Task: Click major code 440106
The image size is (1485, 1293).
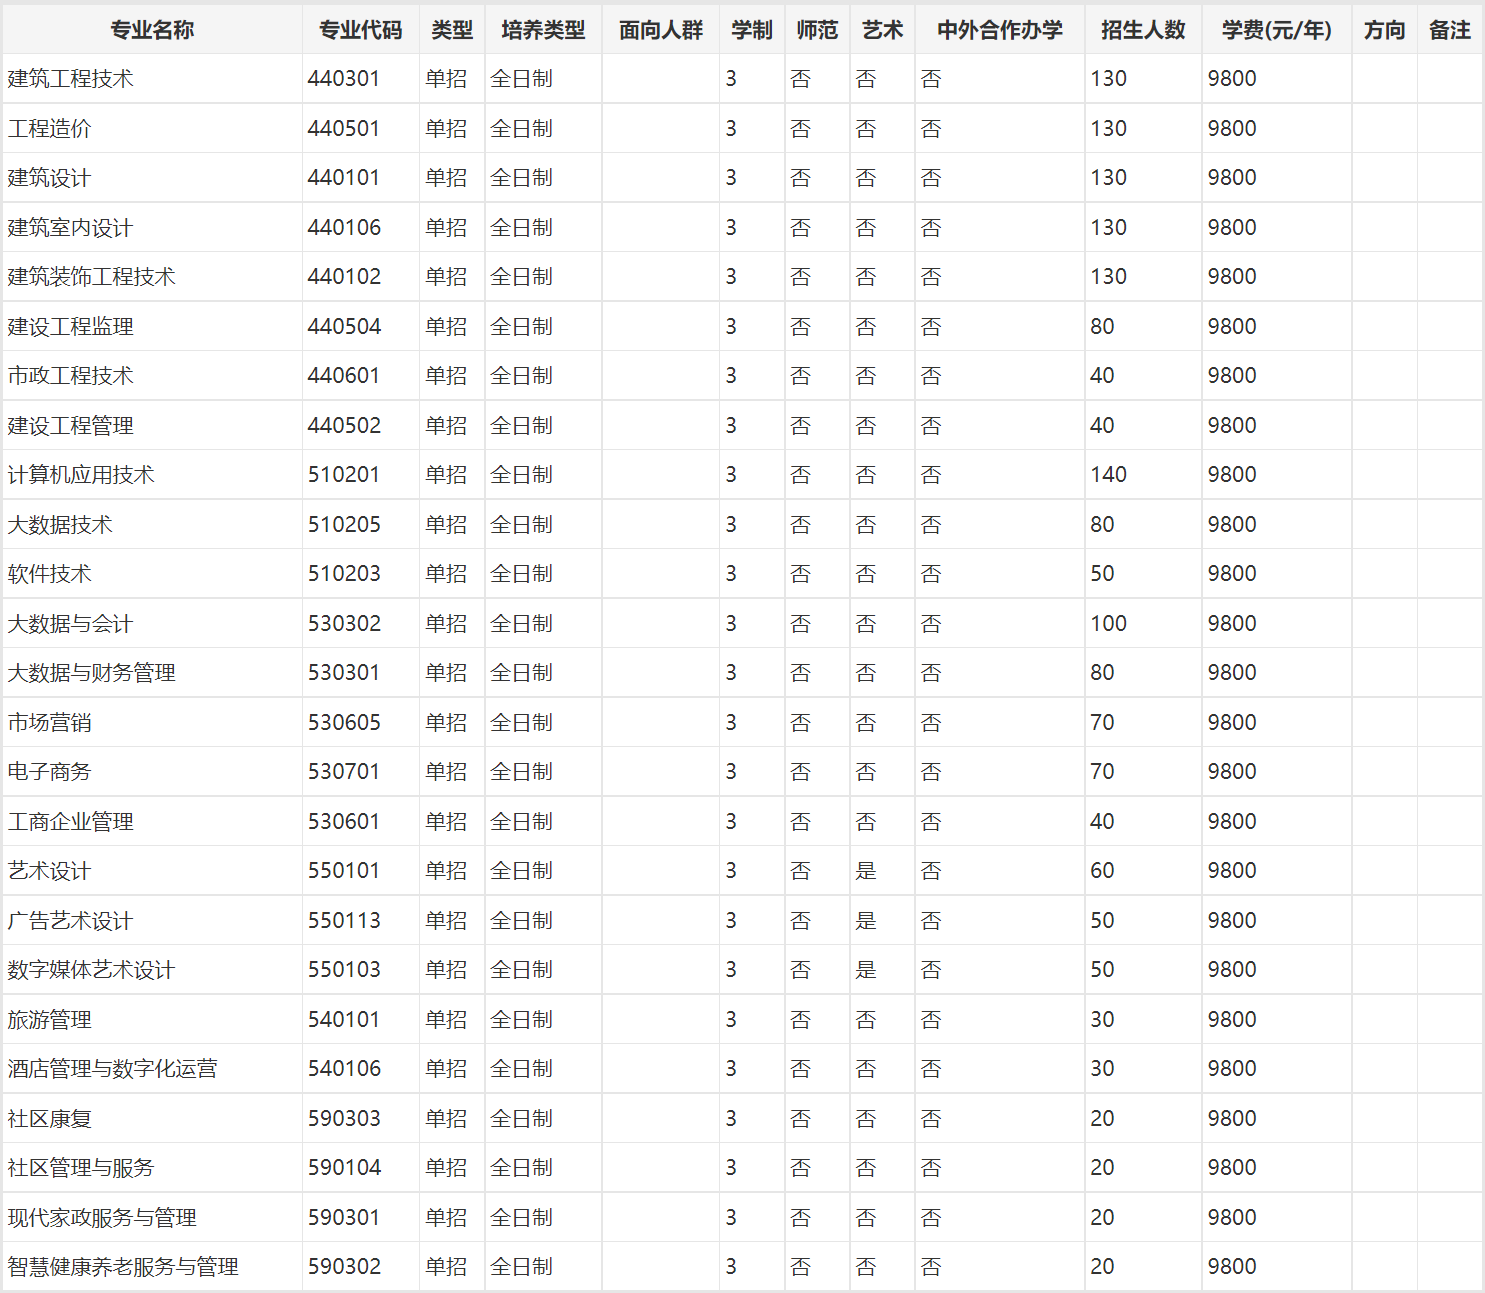Action: click(x=344, y=227)
